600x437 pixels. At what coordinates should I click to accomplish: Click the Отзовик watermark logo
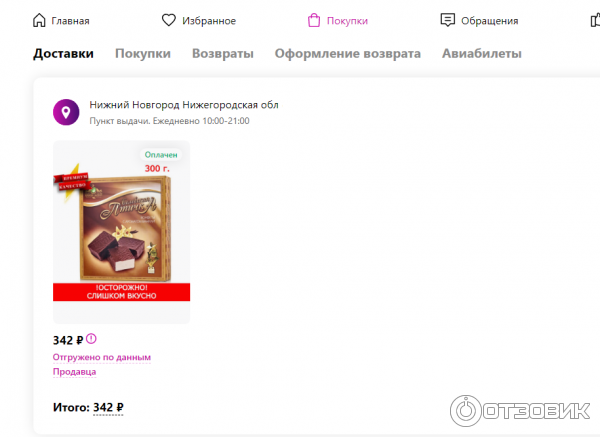520,411
